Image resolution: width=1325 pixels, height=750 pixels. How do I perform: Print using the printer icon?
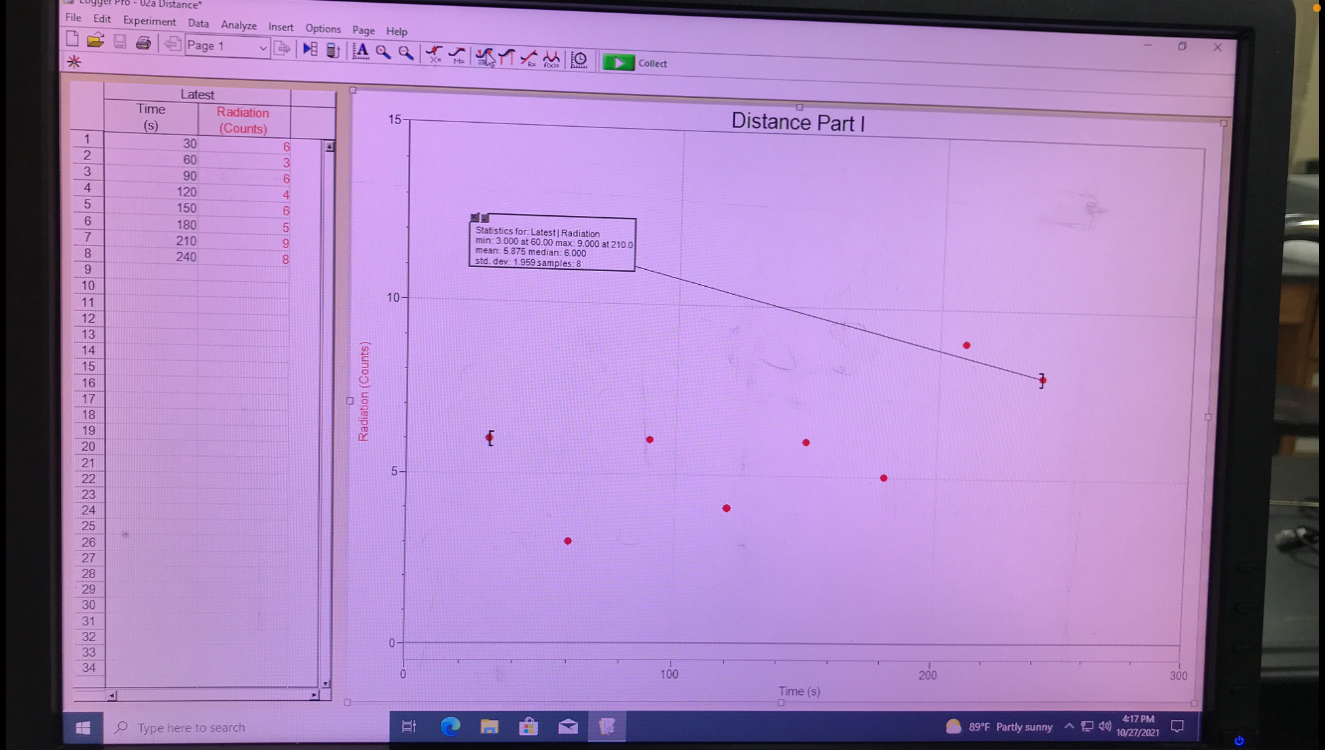143,43
